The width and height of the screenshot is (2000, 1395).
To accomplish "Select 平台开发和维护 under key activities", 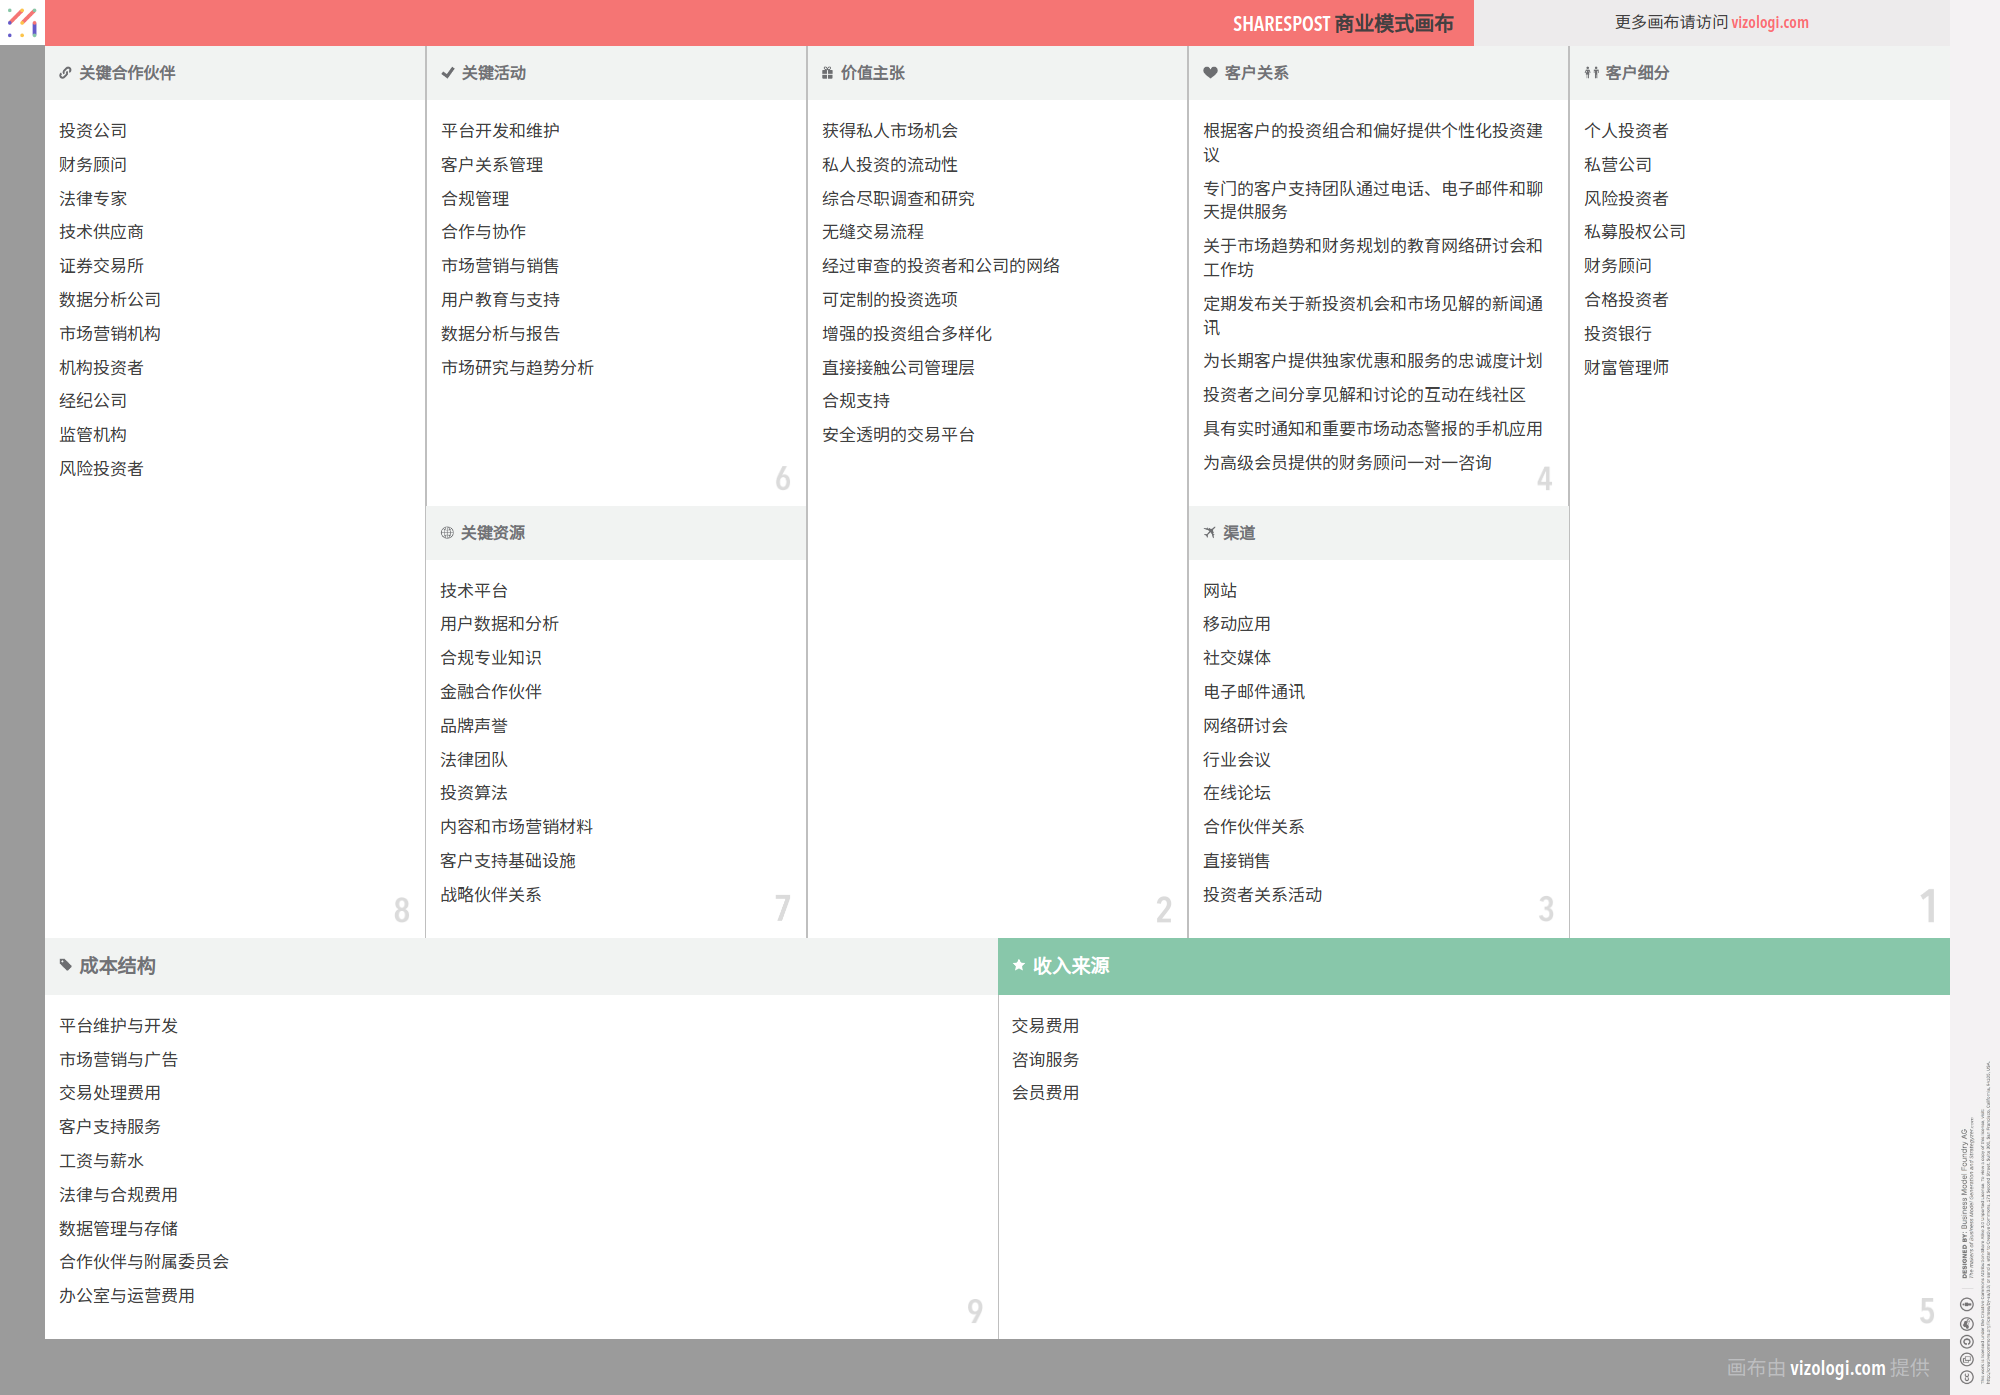I will 500,131.
